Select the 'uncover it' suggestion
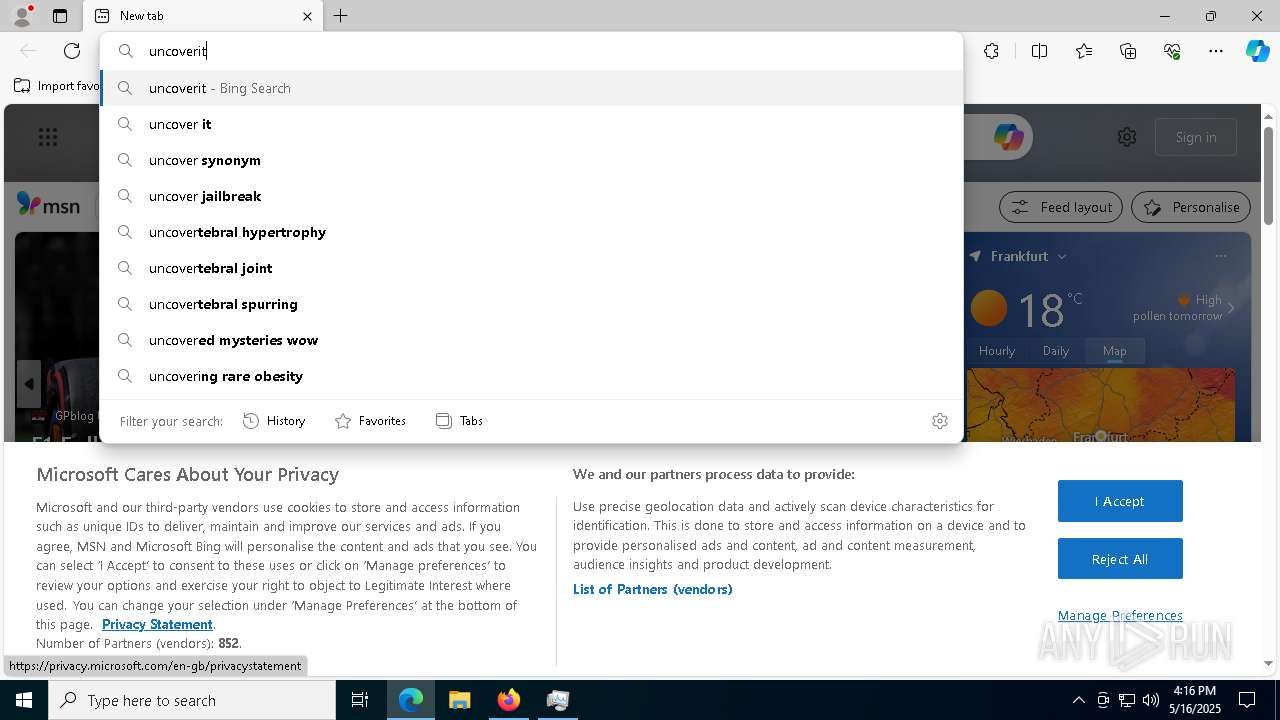This screenshot has height=720, width=1280. [x=531, y=124]
